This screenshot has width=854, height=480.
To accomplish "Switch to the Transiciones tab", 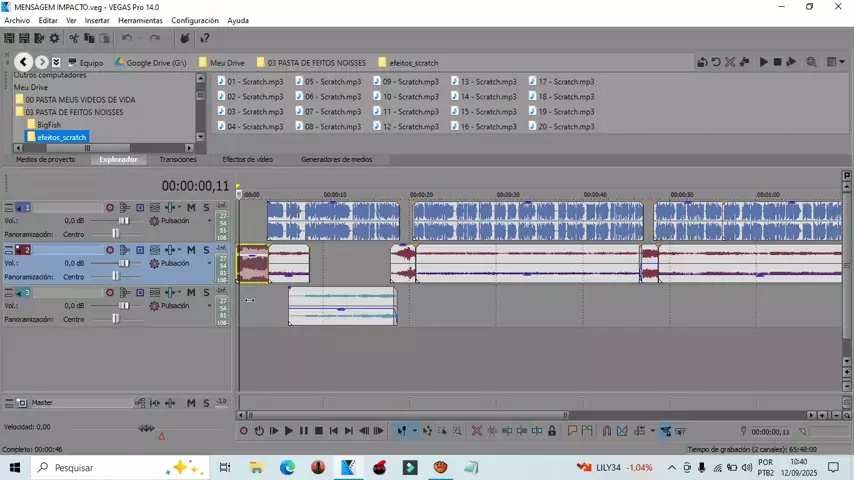I will (x=178, y=159).
